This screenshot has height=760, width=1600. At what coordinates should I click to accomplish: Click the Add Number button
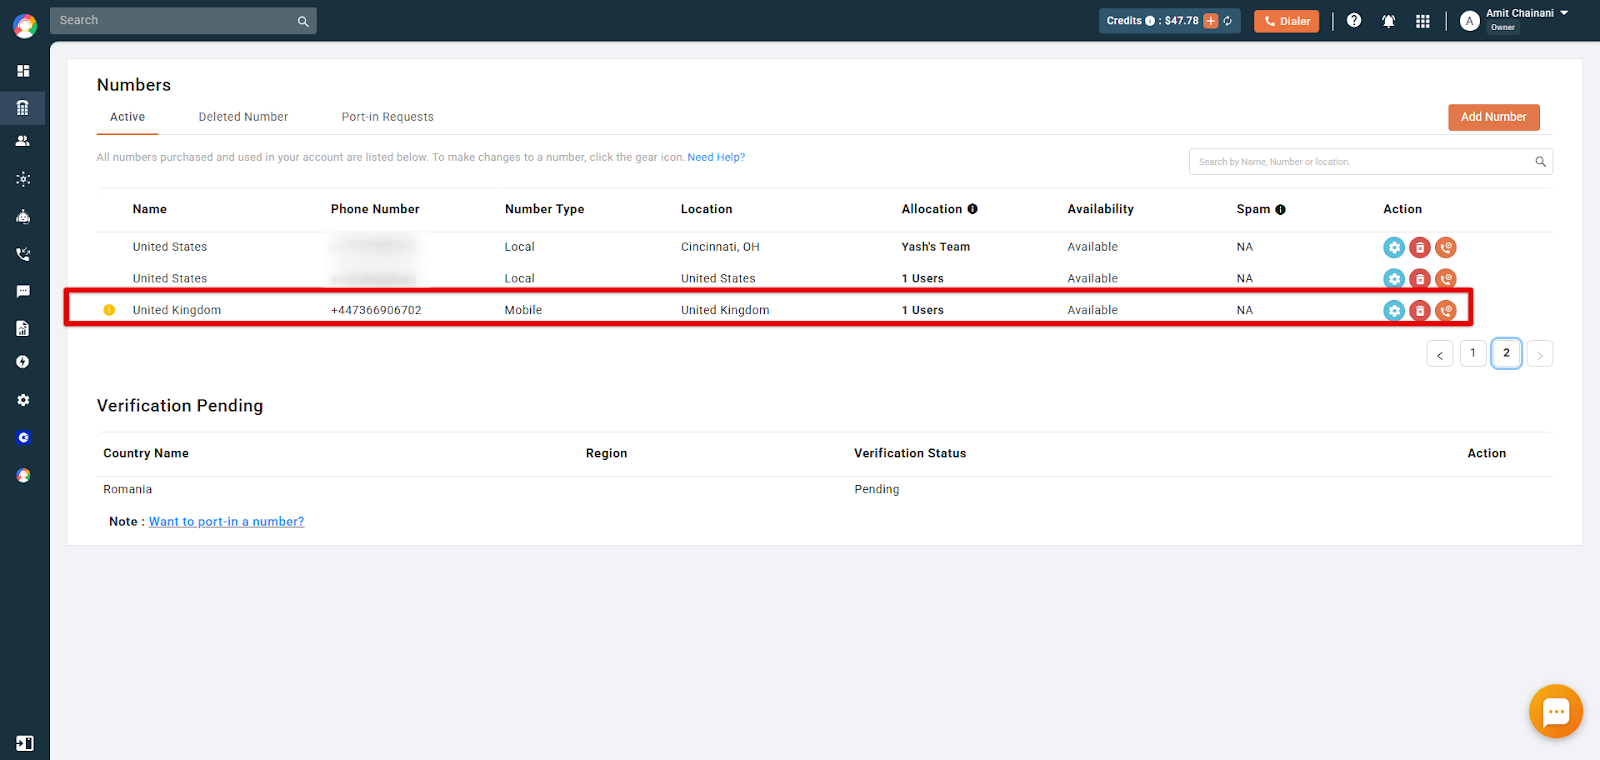(1494, 117)
